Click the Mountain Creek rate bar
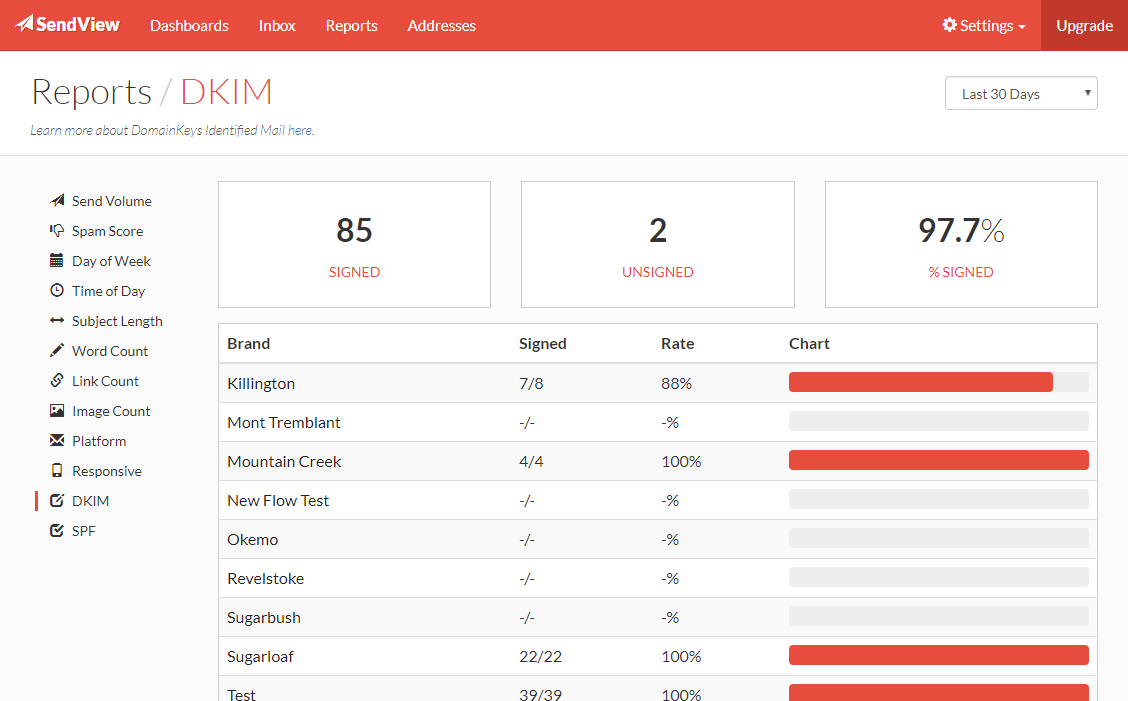The width and height of the screenshot is (1128, 701). [x=938, y=460]
